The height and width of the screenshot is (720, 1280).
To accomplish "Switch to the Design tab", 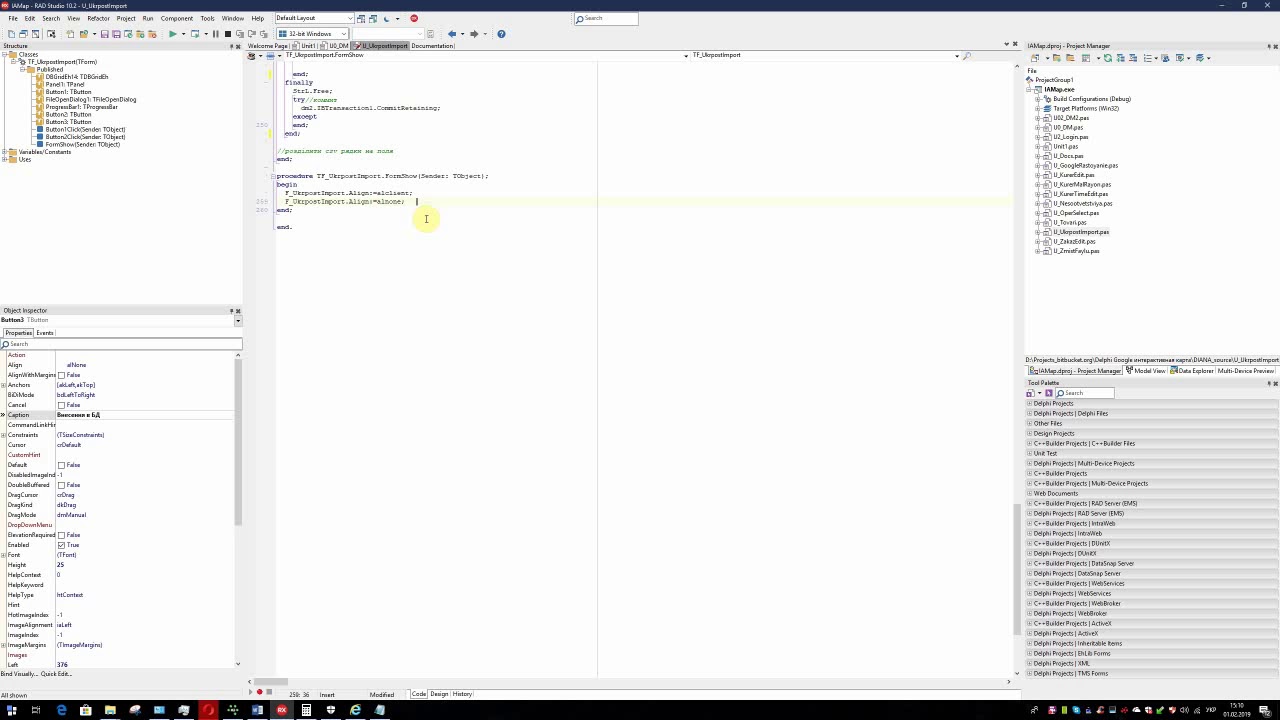I will 439,694.
